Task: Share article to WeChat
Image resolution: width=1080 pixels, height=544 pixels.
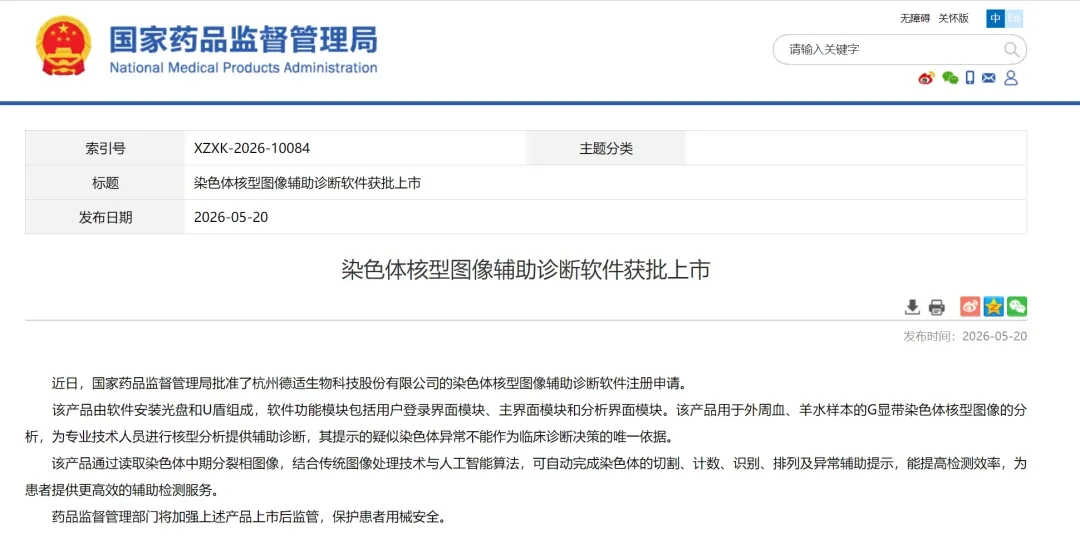Action: (x=1017, y=306)
